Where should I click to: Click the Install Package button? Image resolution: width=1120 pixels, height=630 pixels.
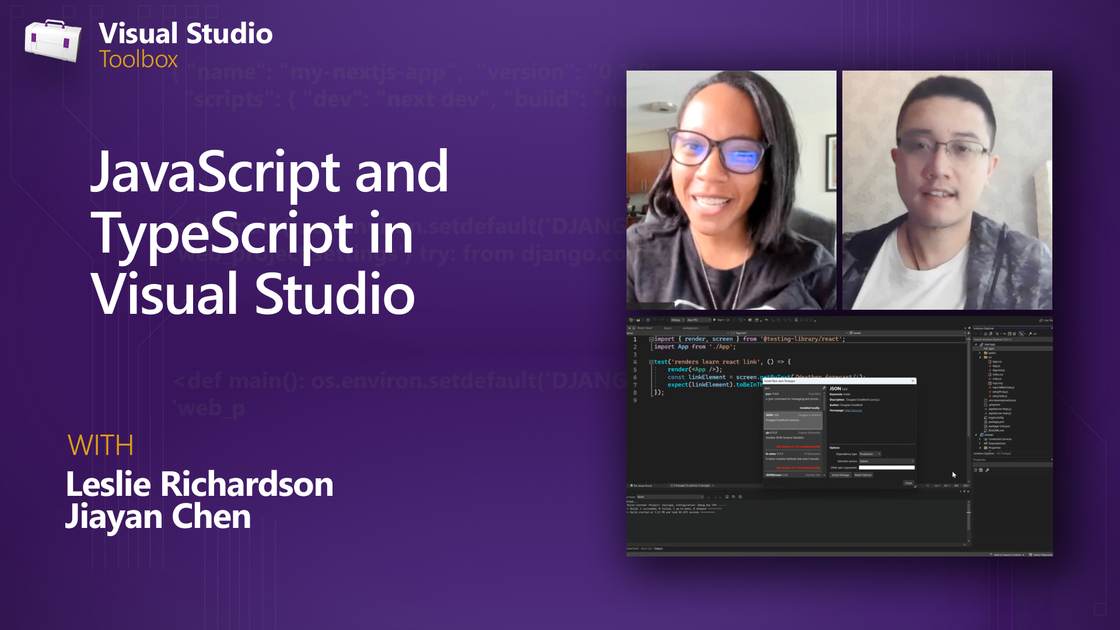839,475
